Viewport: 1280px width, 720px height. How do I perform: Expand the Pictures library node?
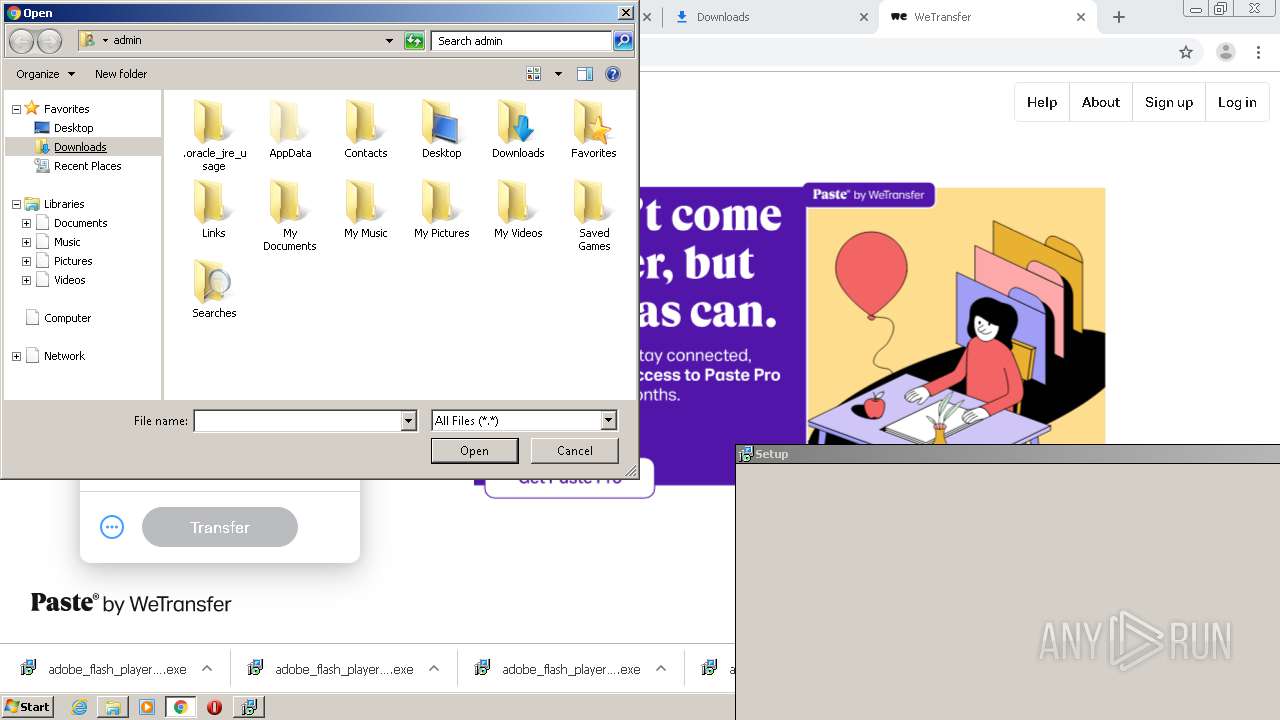pyautogui.click(x=26, y=261)
